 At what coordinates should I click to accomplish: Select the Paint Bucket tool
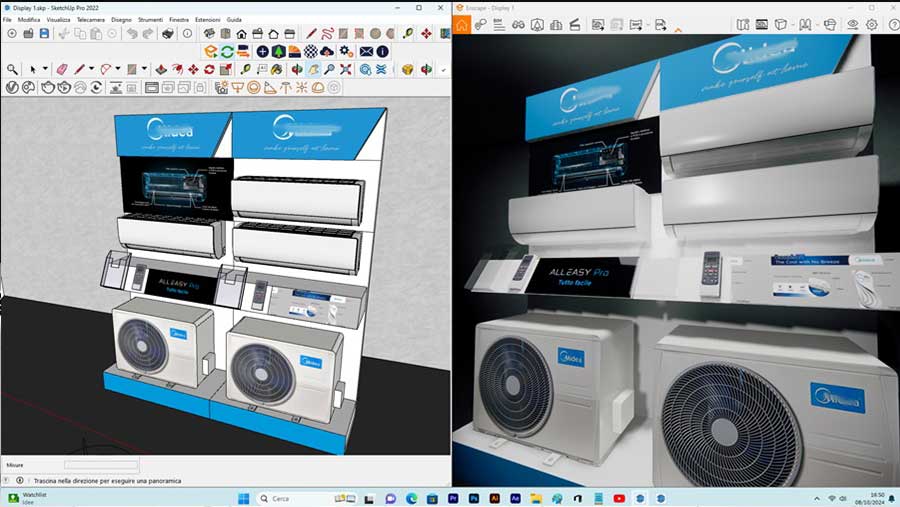(277, 69)
